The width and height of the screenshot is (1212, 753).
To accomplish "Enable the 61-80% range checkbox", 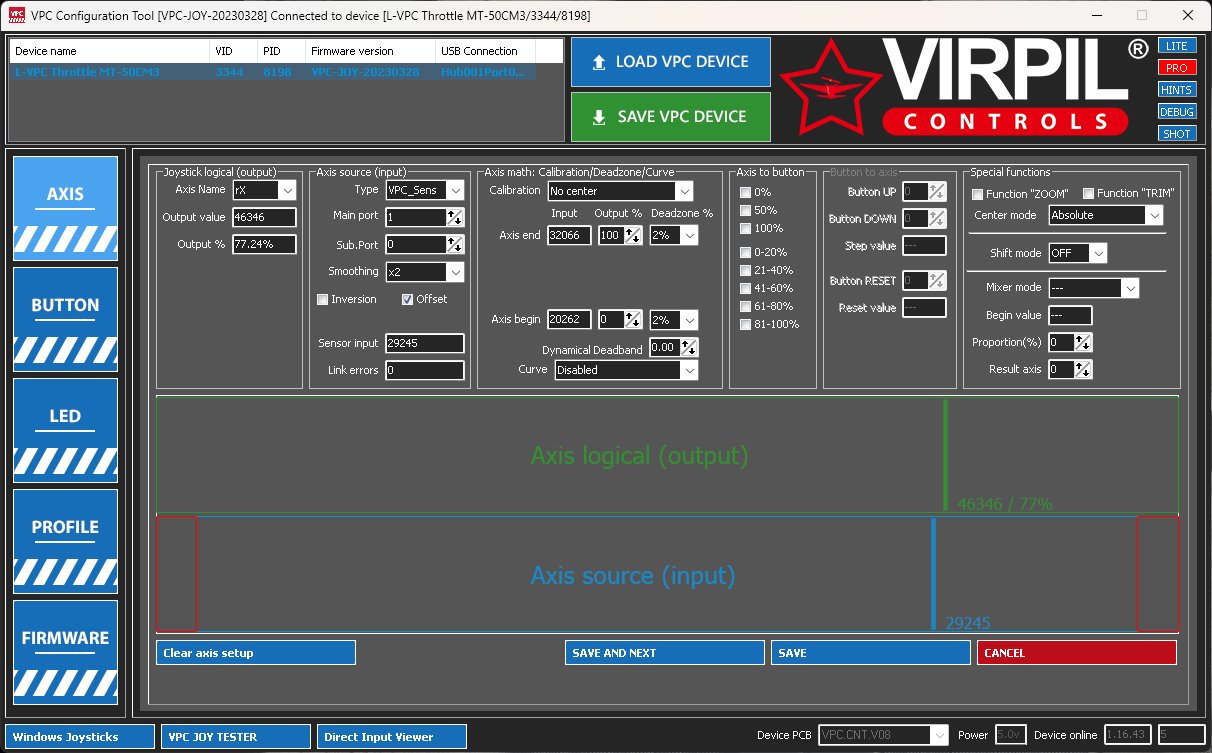I will click(744, 306).
